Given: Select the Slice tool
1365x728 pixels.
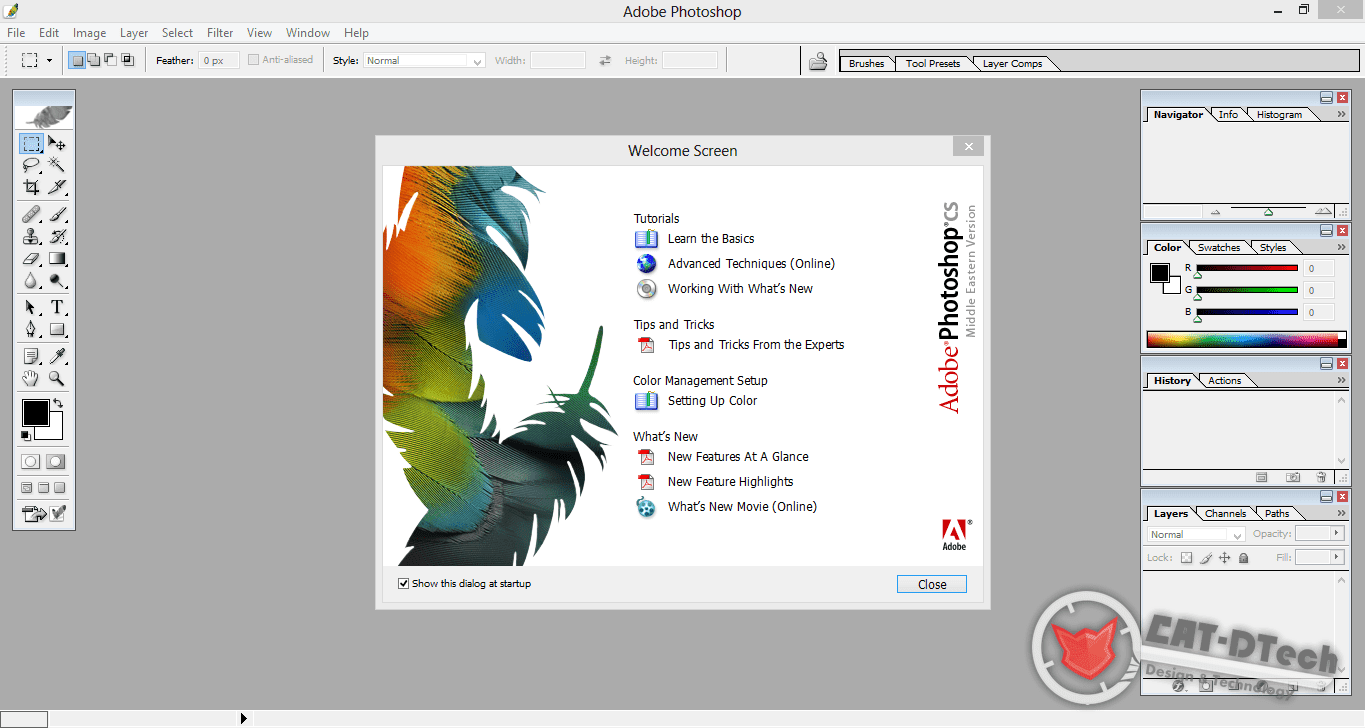Looking at the screenshot, I should pos(57,186).
